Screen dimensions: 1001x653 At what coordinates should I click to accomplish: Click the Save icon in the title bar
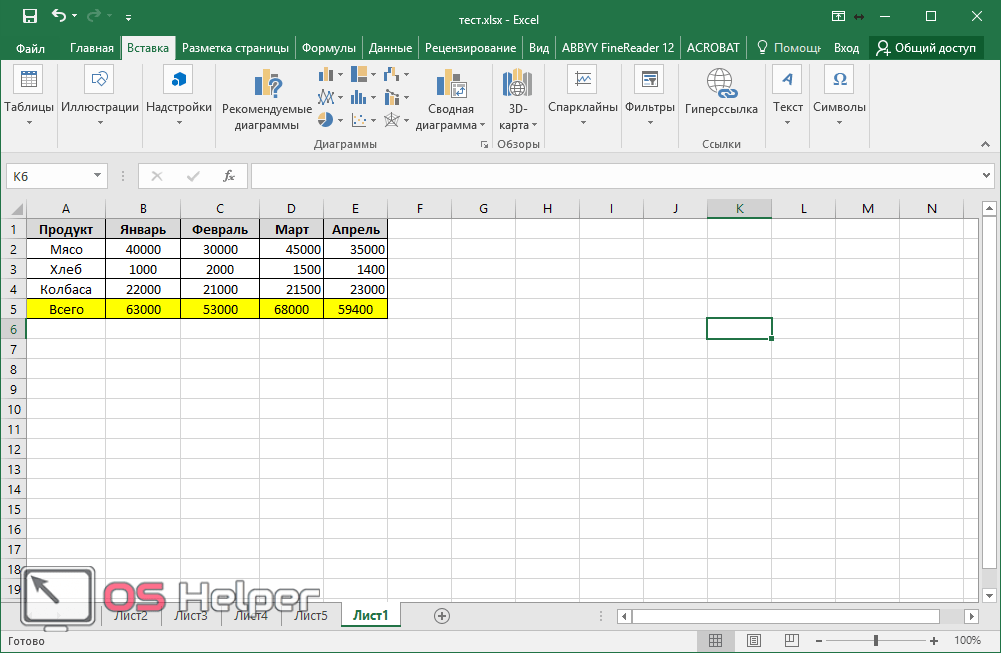tap(30, 16)
